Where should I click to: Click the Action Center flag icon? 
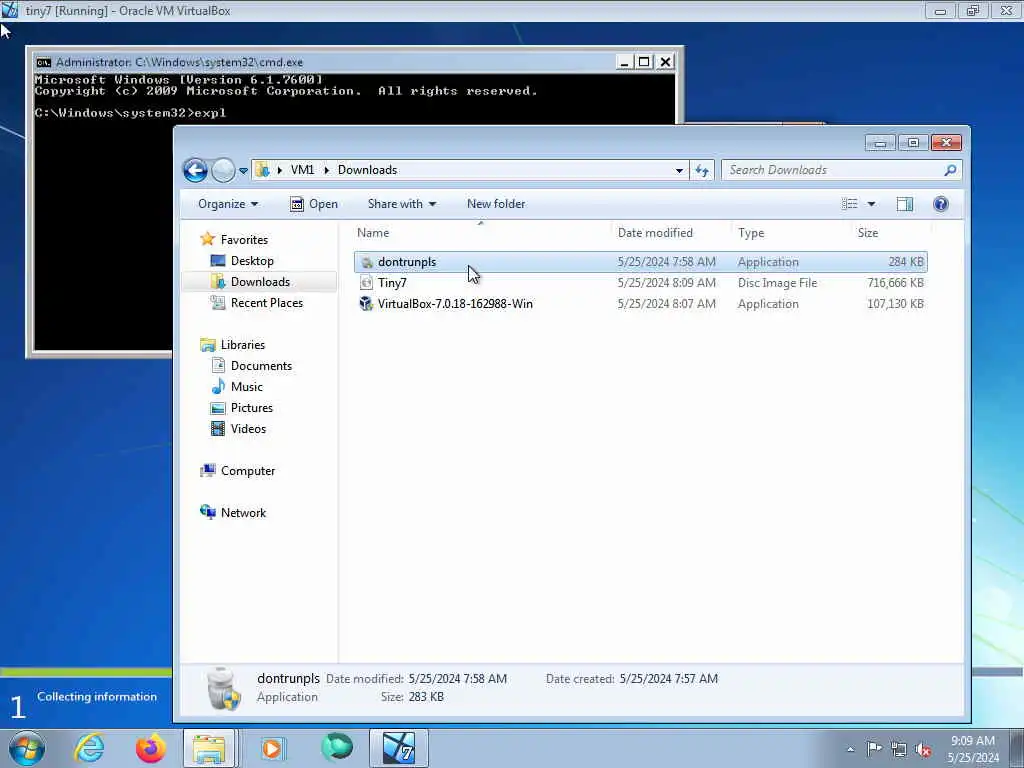(x=874, y=748)
